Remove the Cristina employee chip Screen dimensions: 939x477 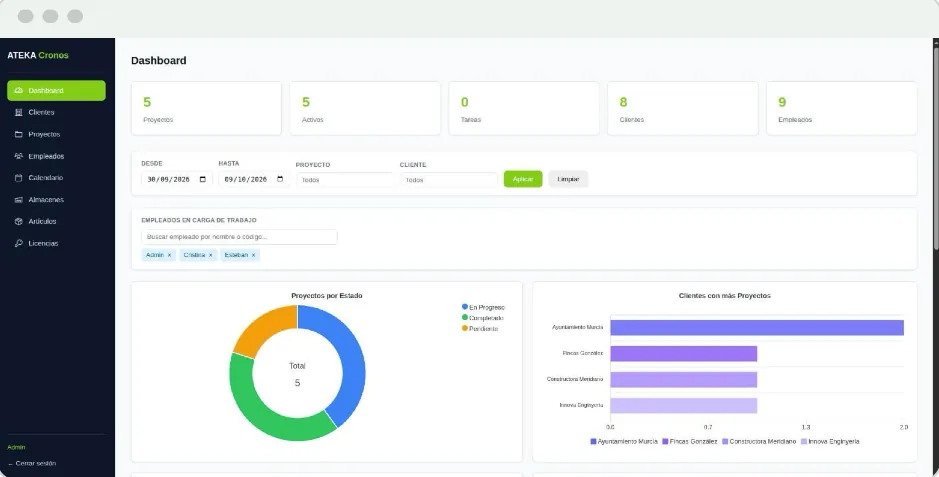point(210,255)
